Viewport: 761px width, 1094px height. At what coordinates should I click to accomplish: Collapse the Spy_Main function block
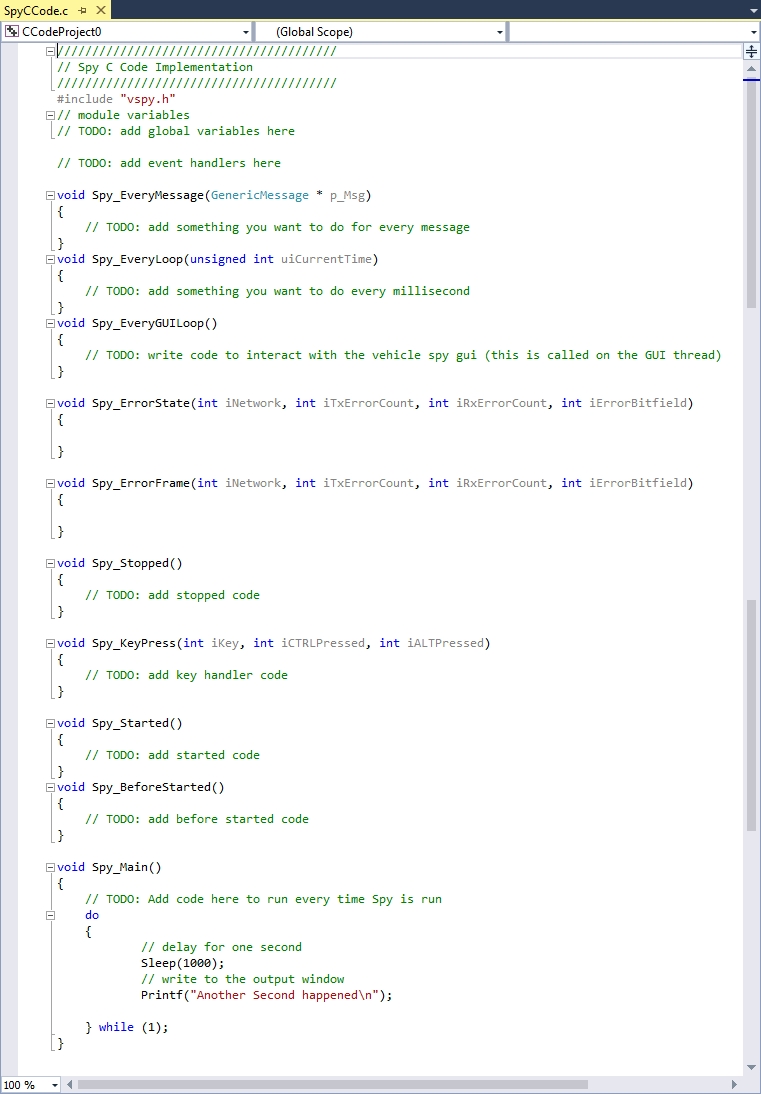[x=50, y=867]
